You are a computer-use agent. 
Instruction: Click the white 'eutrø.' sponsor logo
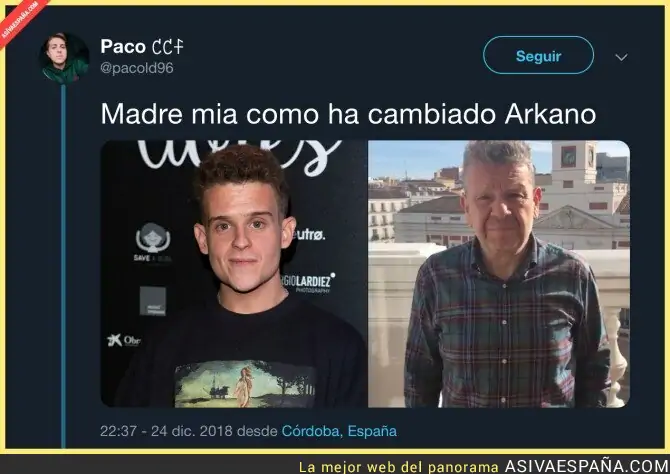310,235
